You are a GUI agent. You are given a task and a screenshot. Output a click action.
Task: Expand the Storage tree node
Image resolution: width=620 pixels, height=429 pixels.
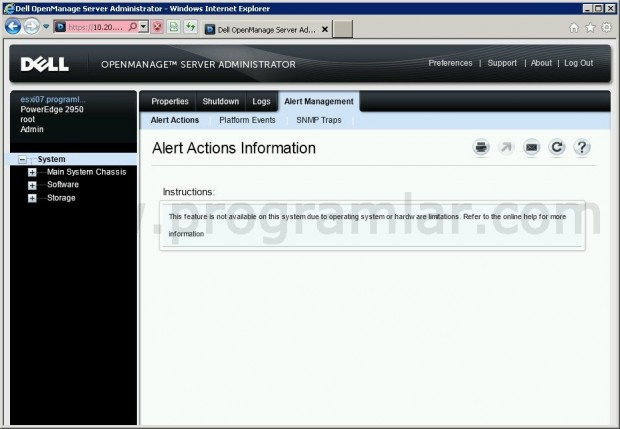point(32,198)
